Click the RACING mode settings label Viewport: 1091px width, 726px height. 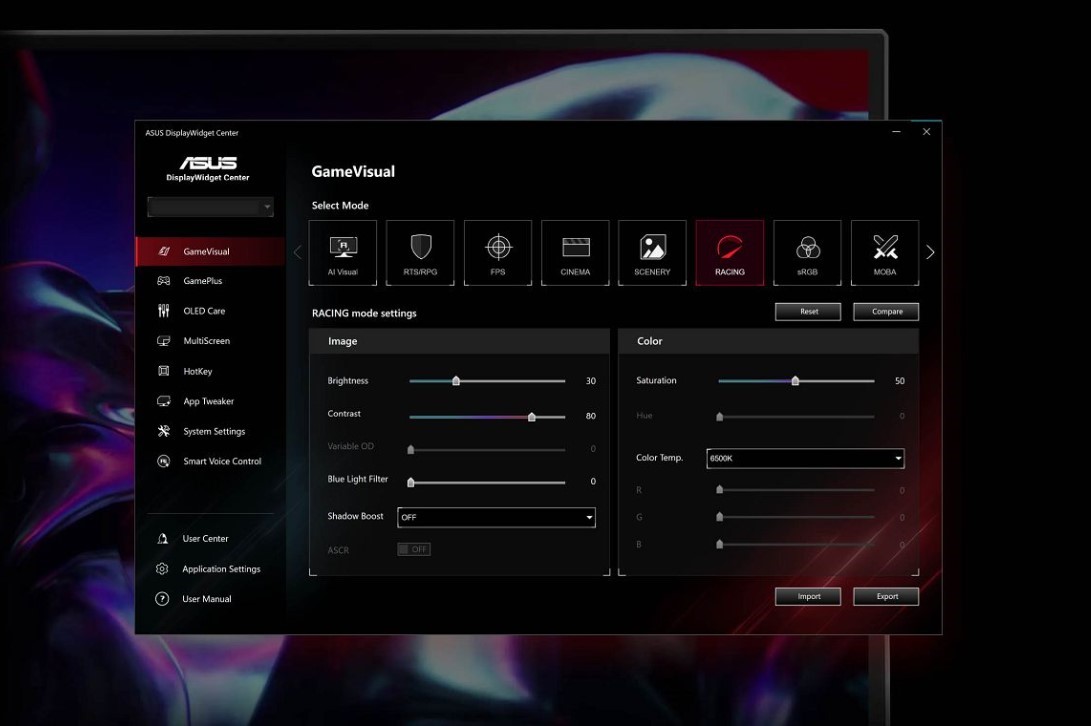(x=364, y=313)
